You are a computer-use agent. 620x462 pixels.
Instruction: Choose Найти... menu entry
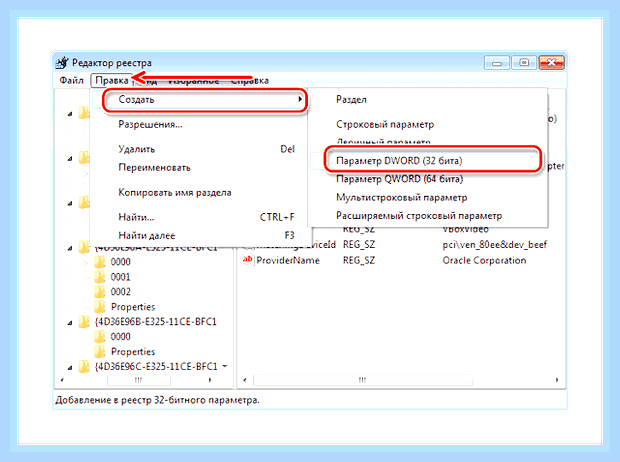coord(136,217)
